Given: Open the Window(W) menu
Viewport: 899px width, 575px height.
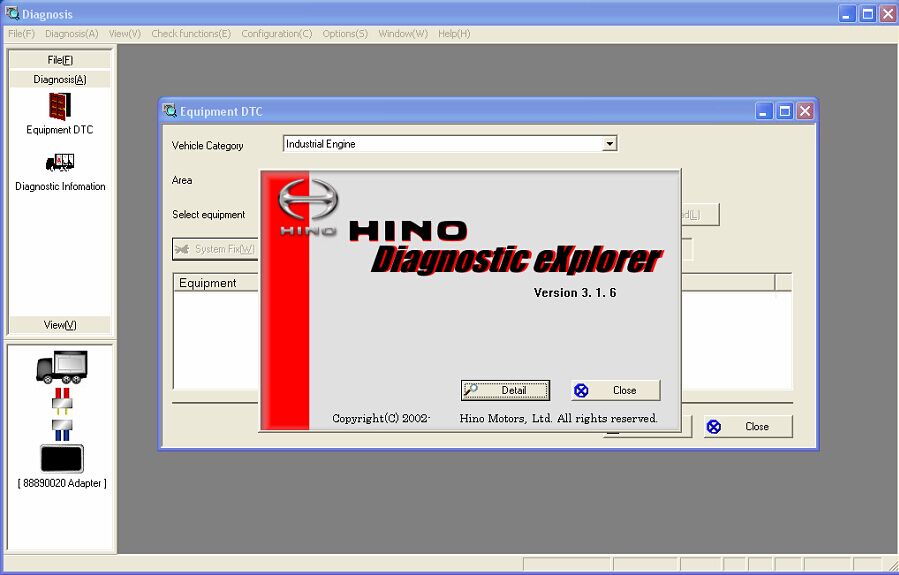Looking at the screenshot, I should click(x=402, y=34).
